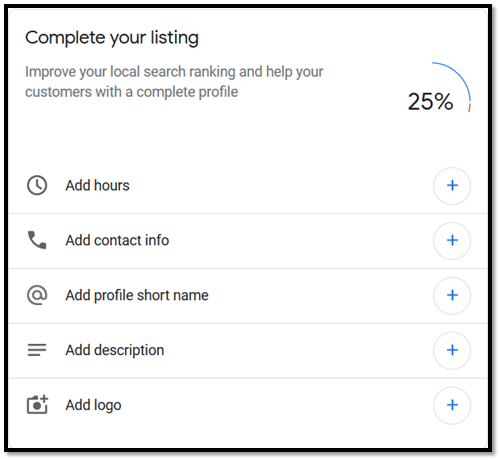Select the Add logo label
The width and height of the screenshot is (500, 460).
click(x=93, y=405)
